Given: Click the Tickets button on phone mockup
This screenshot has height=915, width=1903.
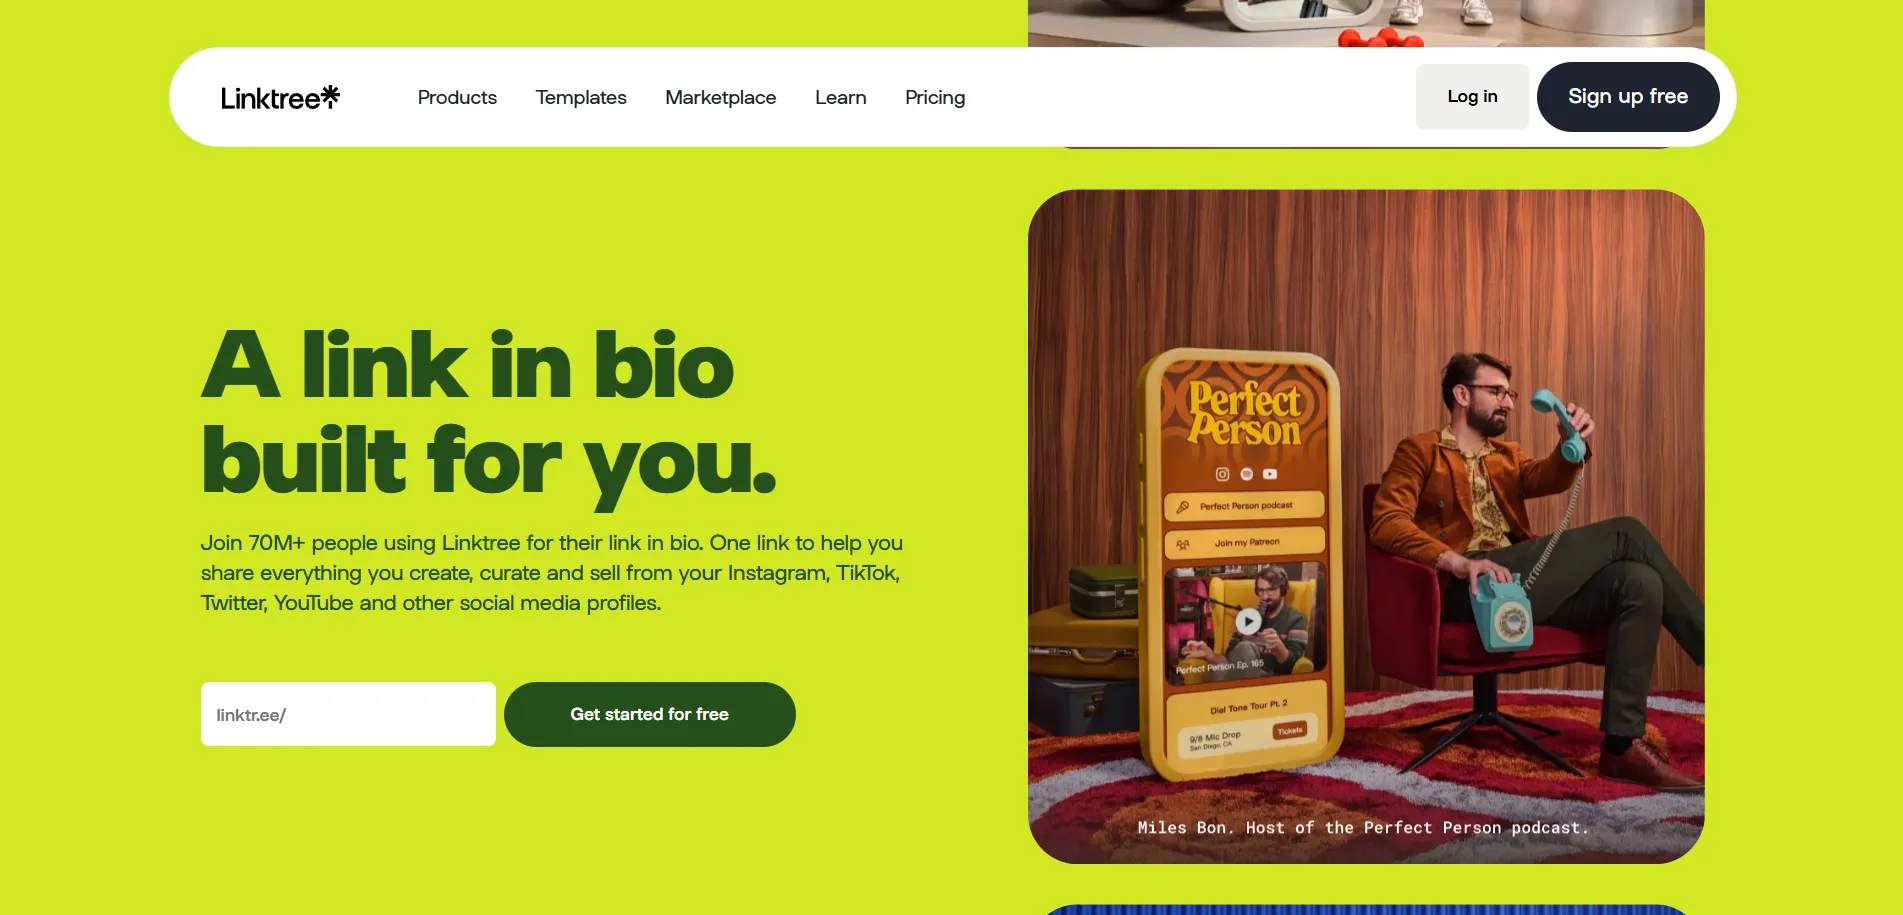Looking at the screenshot, I should tap(1290, 731).
